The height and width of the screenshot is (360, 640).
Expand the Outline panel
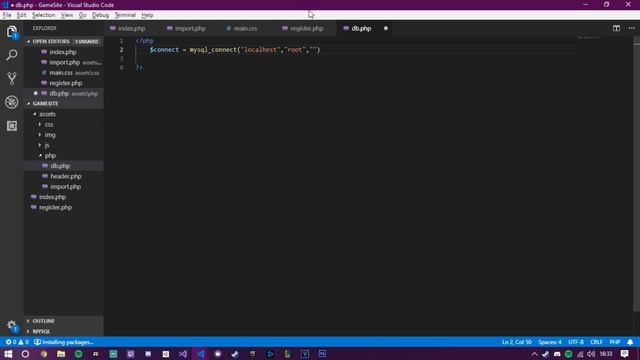coord(64,321)
